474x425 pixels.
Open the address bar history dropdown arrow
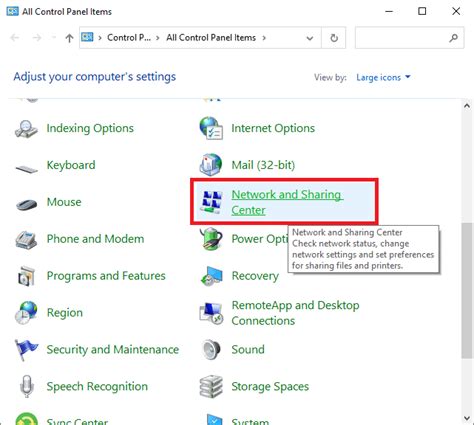(x=310, y=38)
